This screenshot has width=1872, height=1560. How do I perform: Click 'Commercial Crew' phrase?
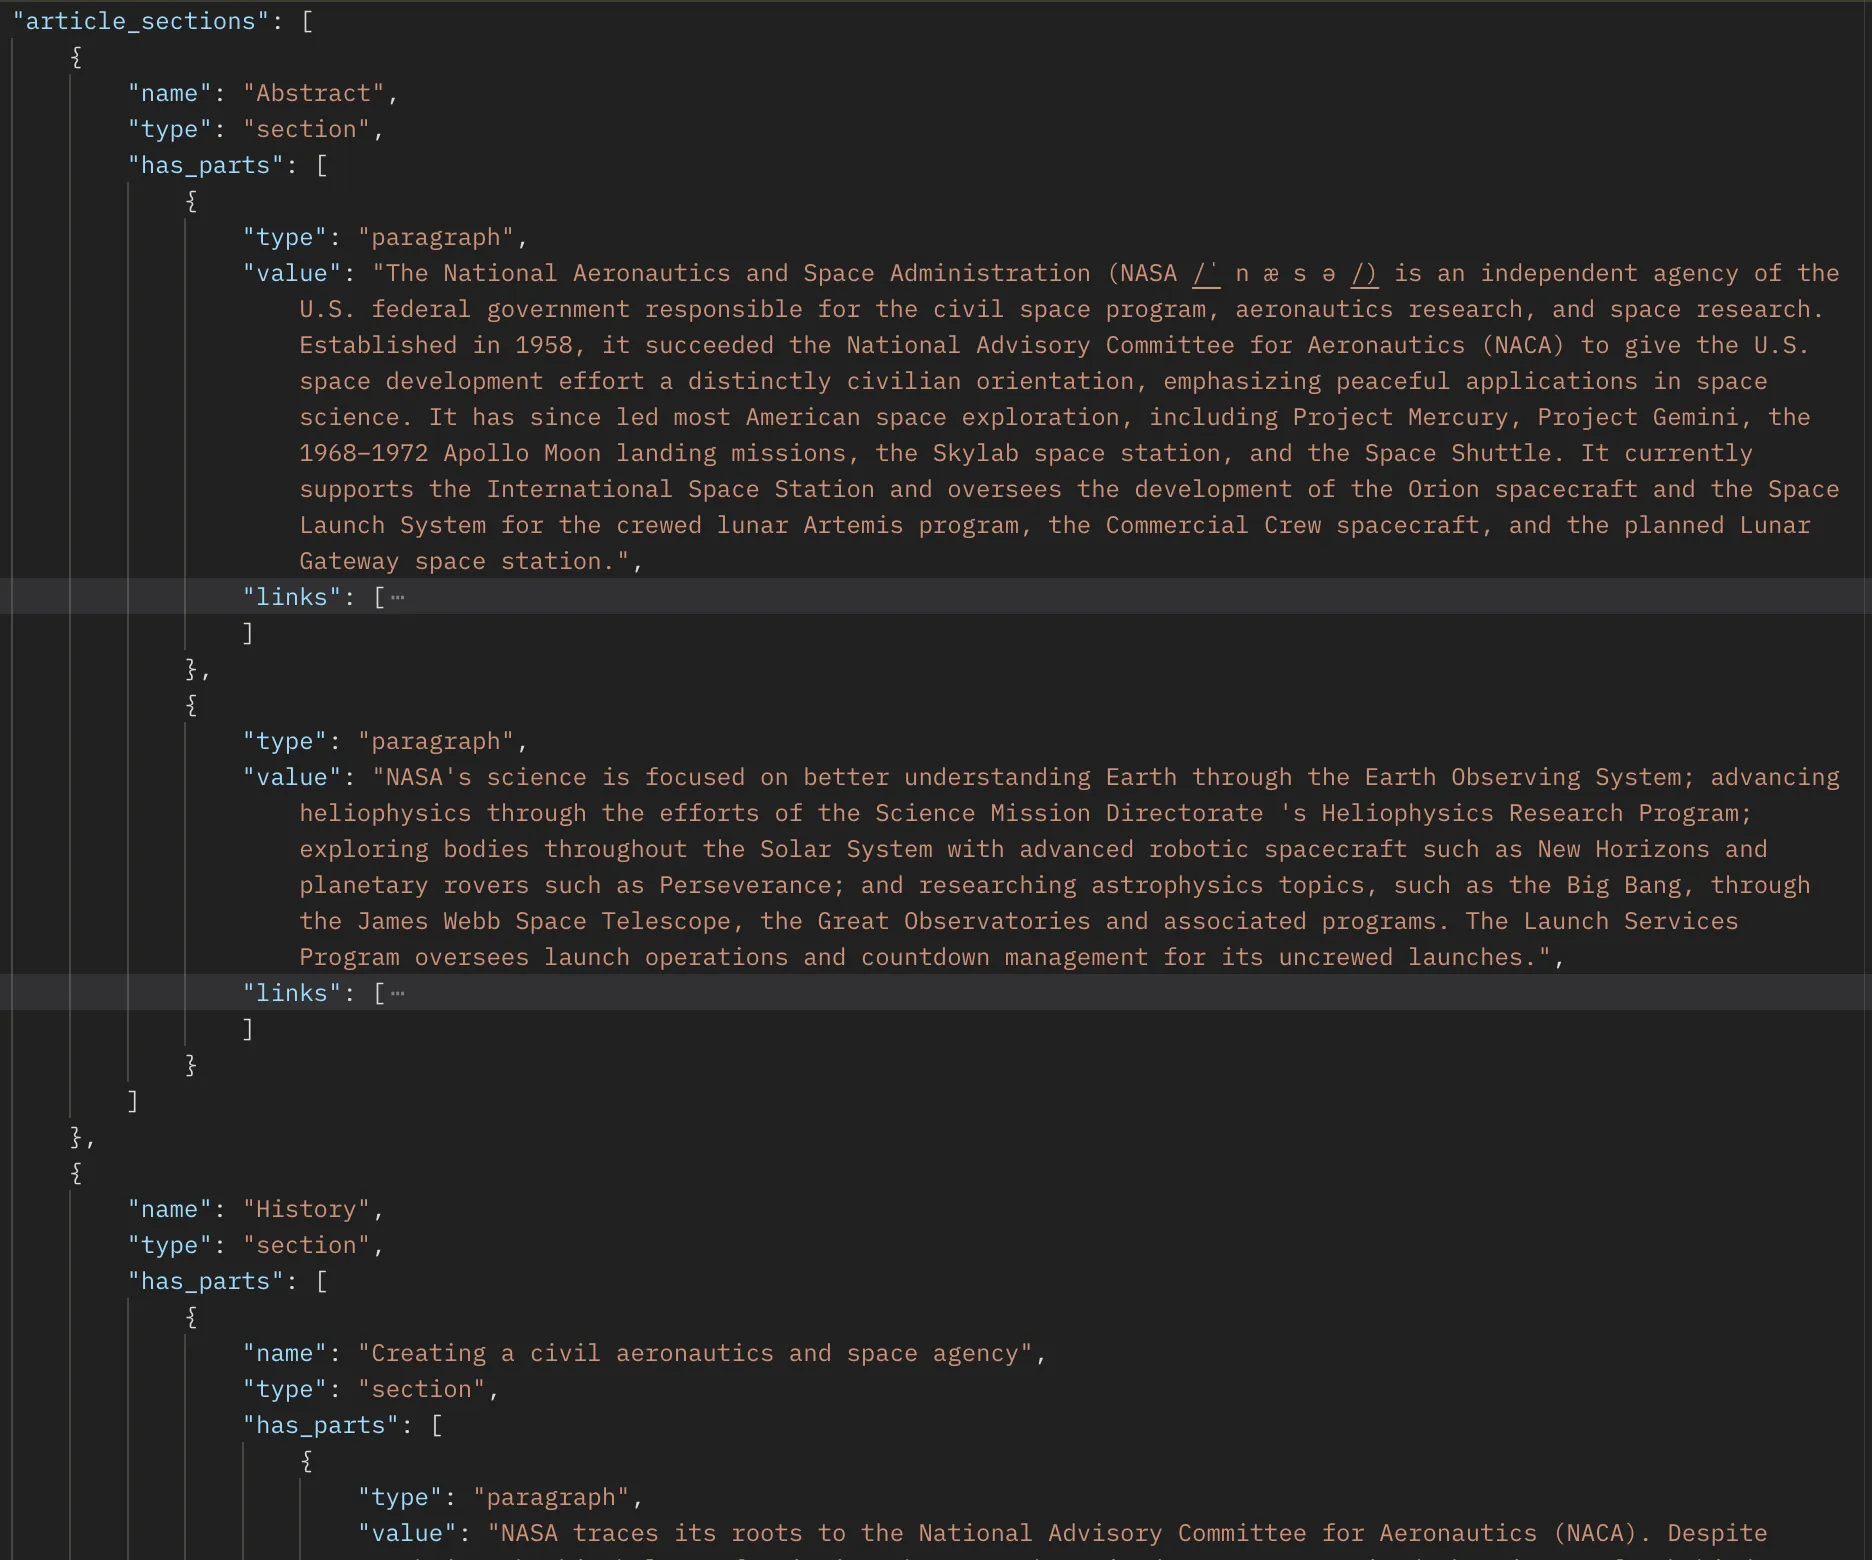pos(1213,525)
